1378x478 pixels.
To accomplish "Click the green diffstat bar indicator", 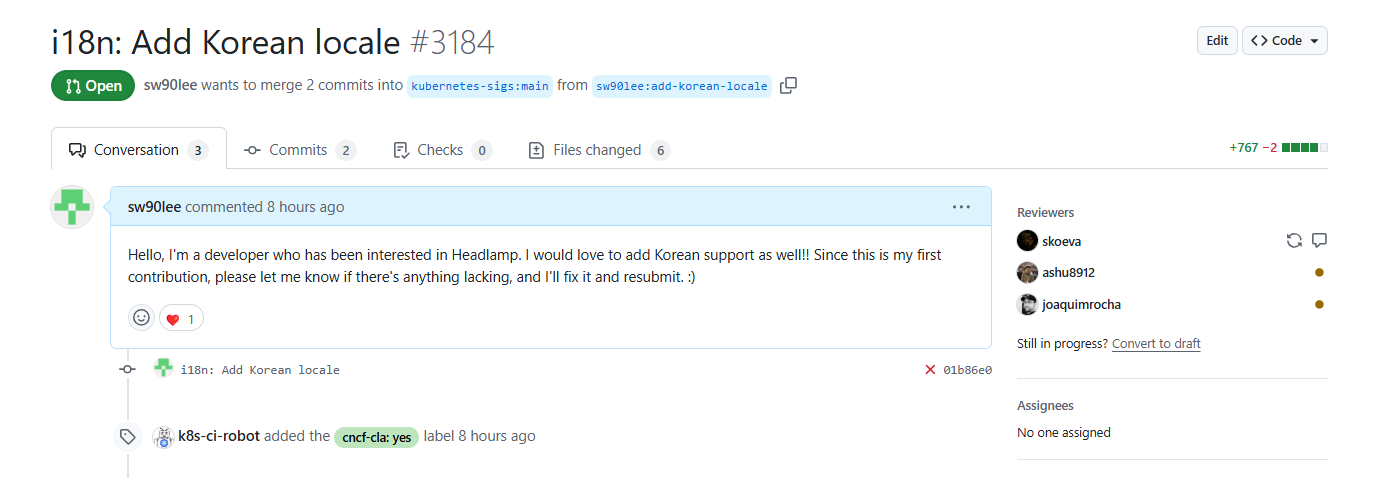I will [1305, 148].
